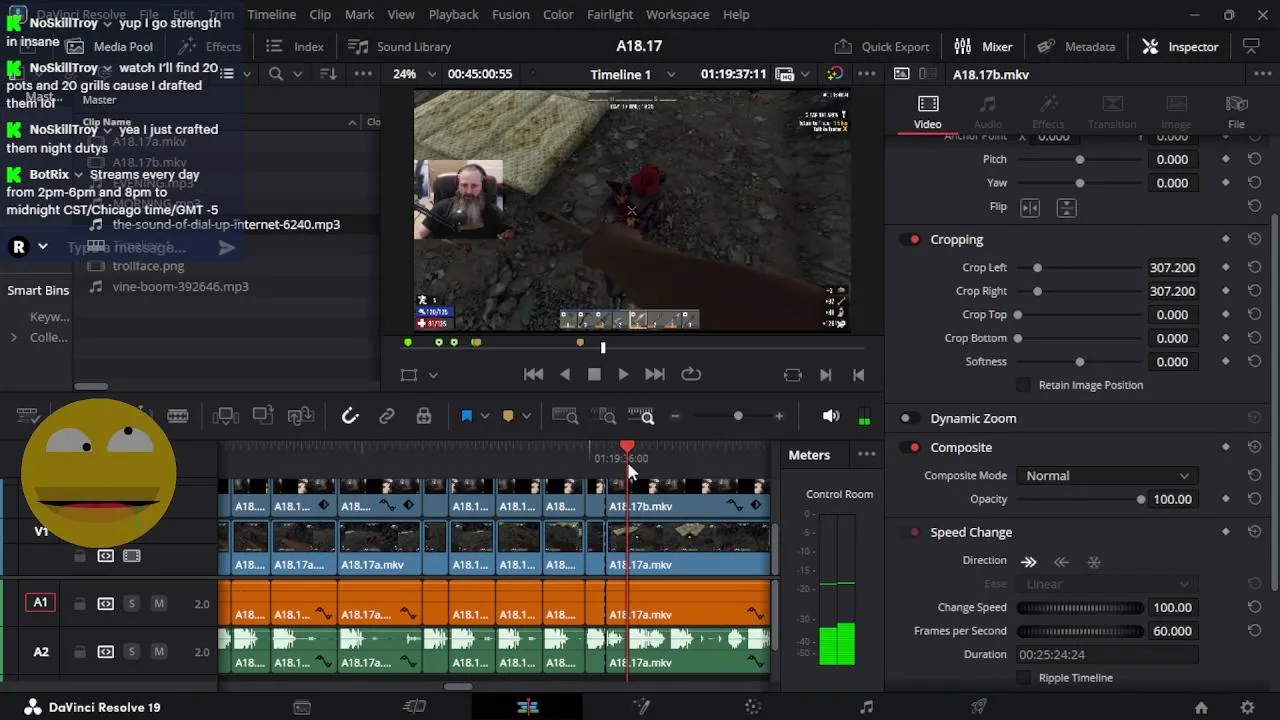Screen dimensions: 1280x720
Task: Check Retain Image Position
Action: (1023, 385)
